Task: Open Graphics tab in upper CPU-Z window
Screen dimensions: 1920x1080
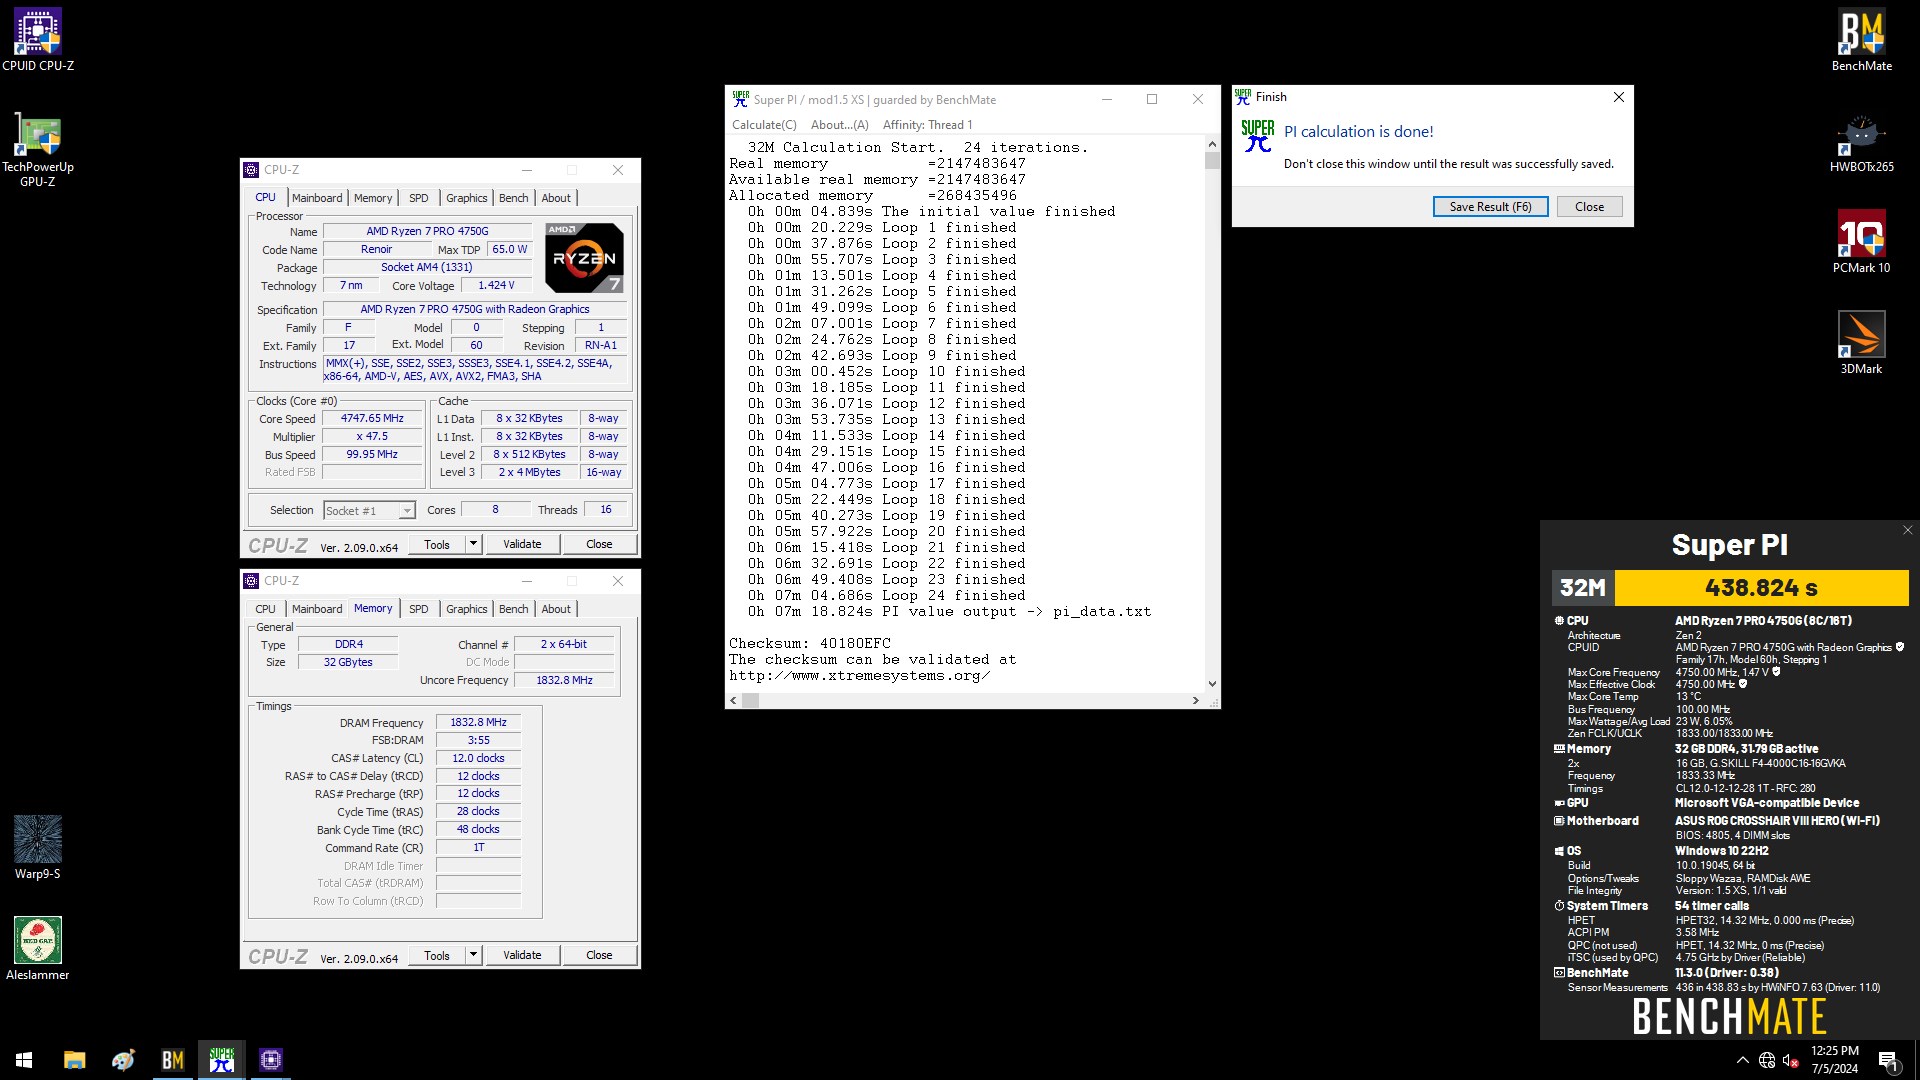Action: [467, 198]
